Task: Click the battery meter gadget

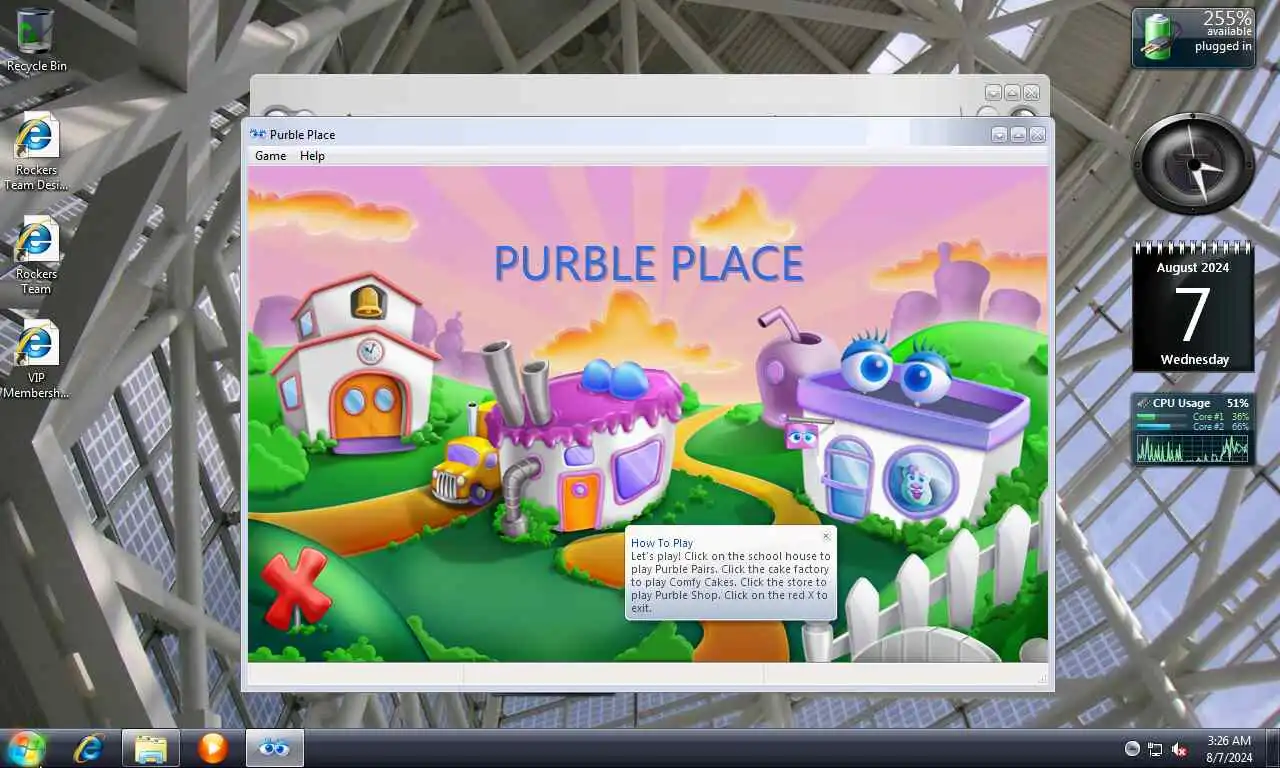Action: tap(1193, 38)
